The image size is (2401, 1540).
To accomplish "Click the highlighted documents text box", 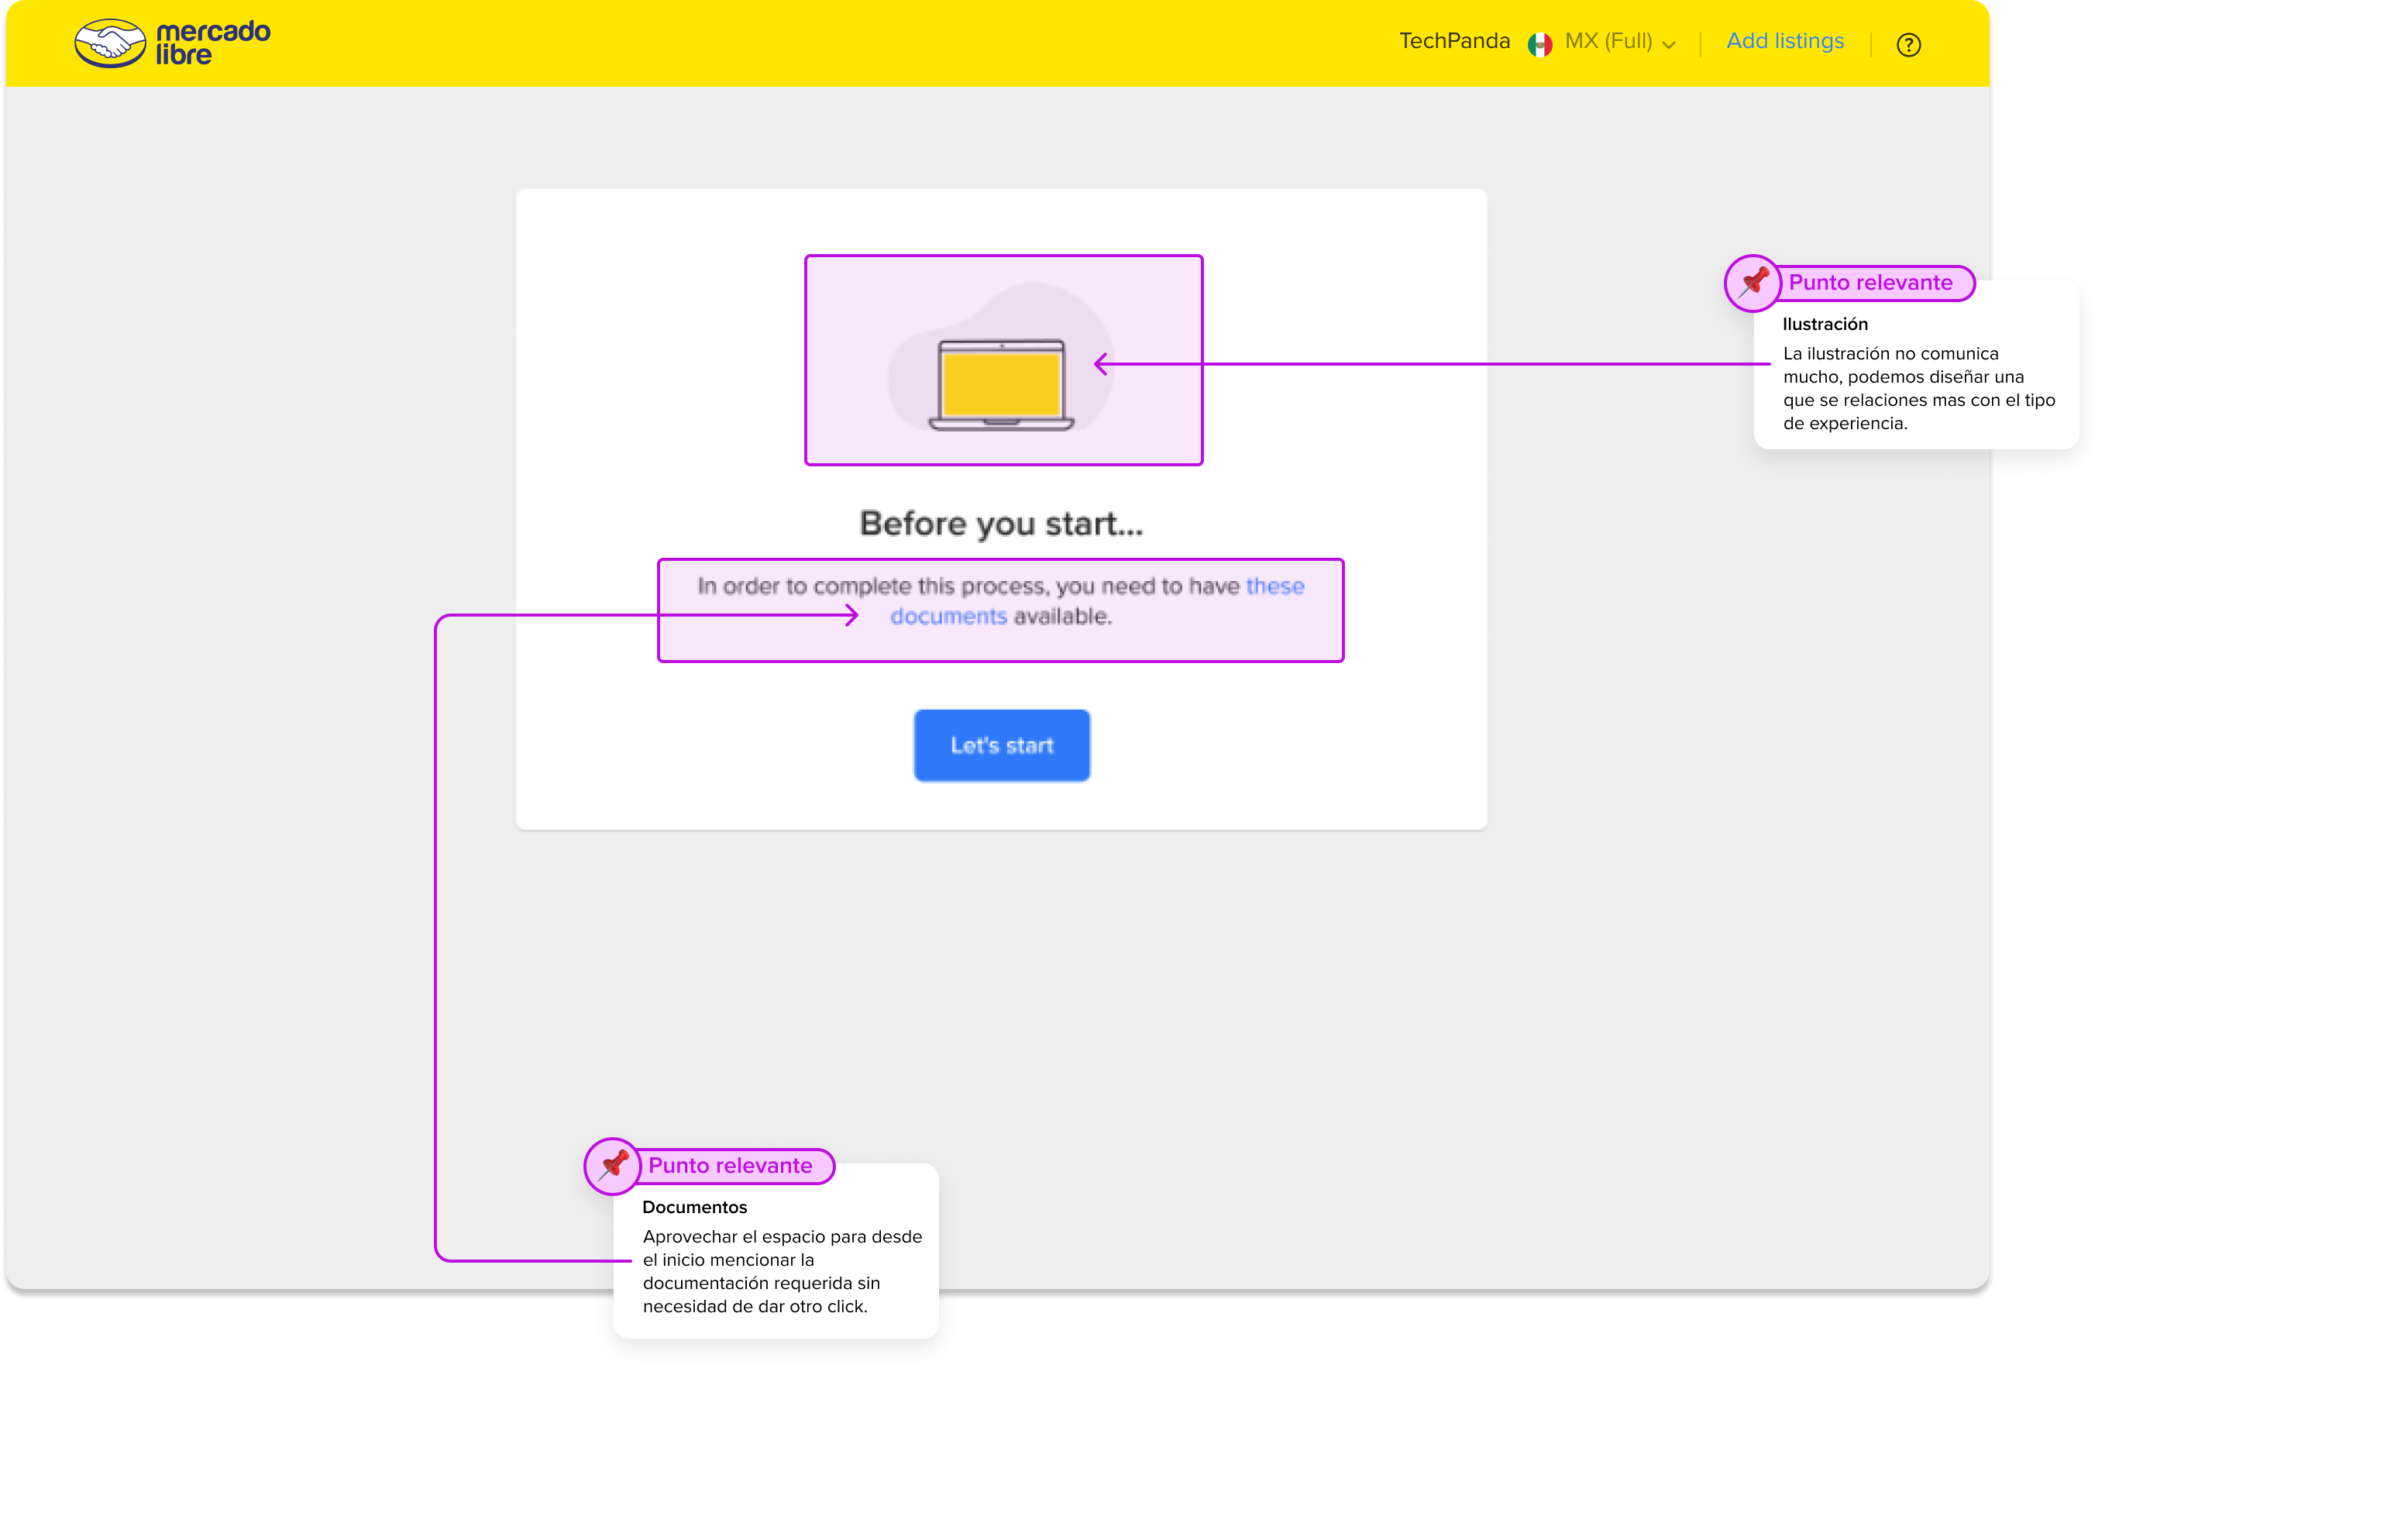I will point(1000,610).
